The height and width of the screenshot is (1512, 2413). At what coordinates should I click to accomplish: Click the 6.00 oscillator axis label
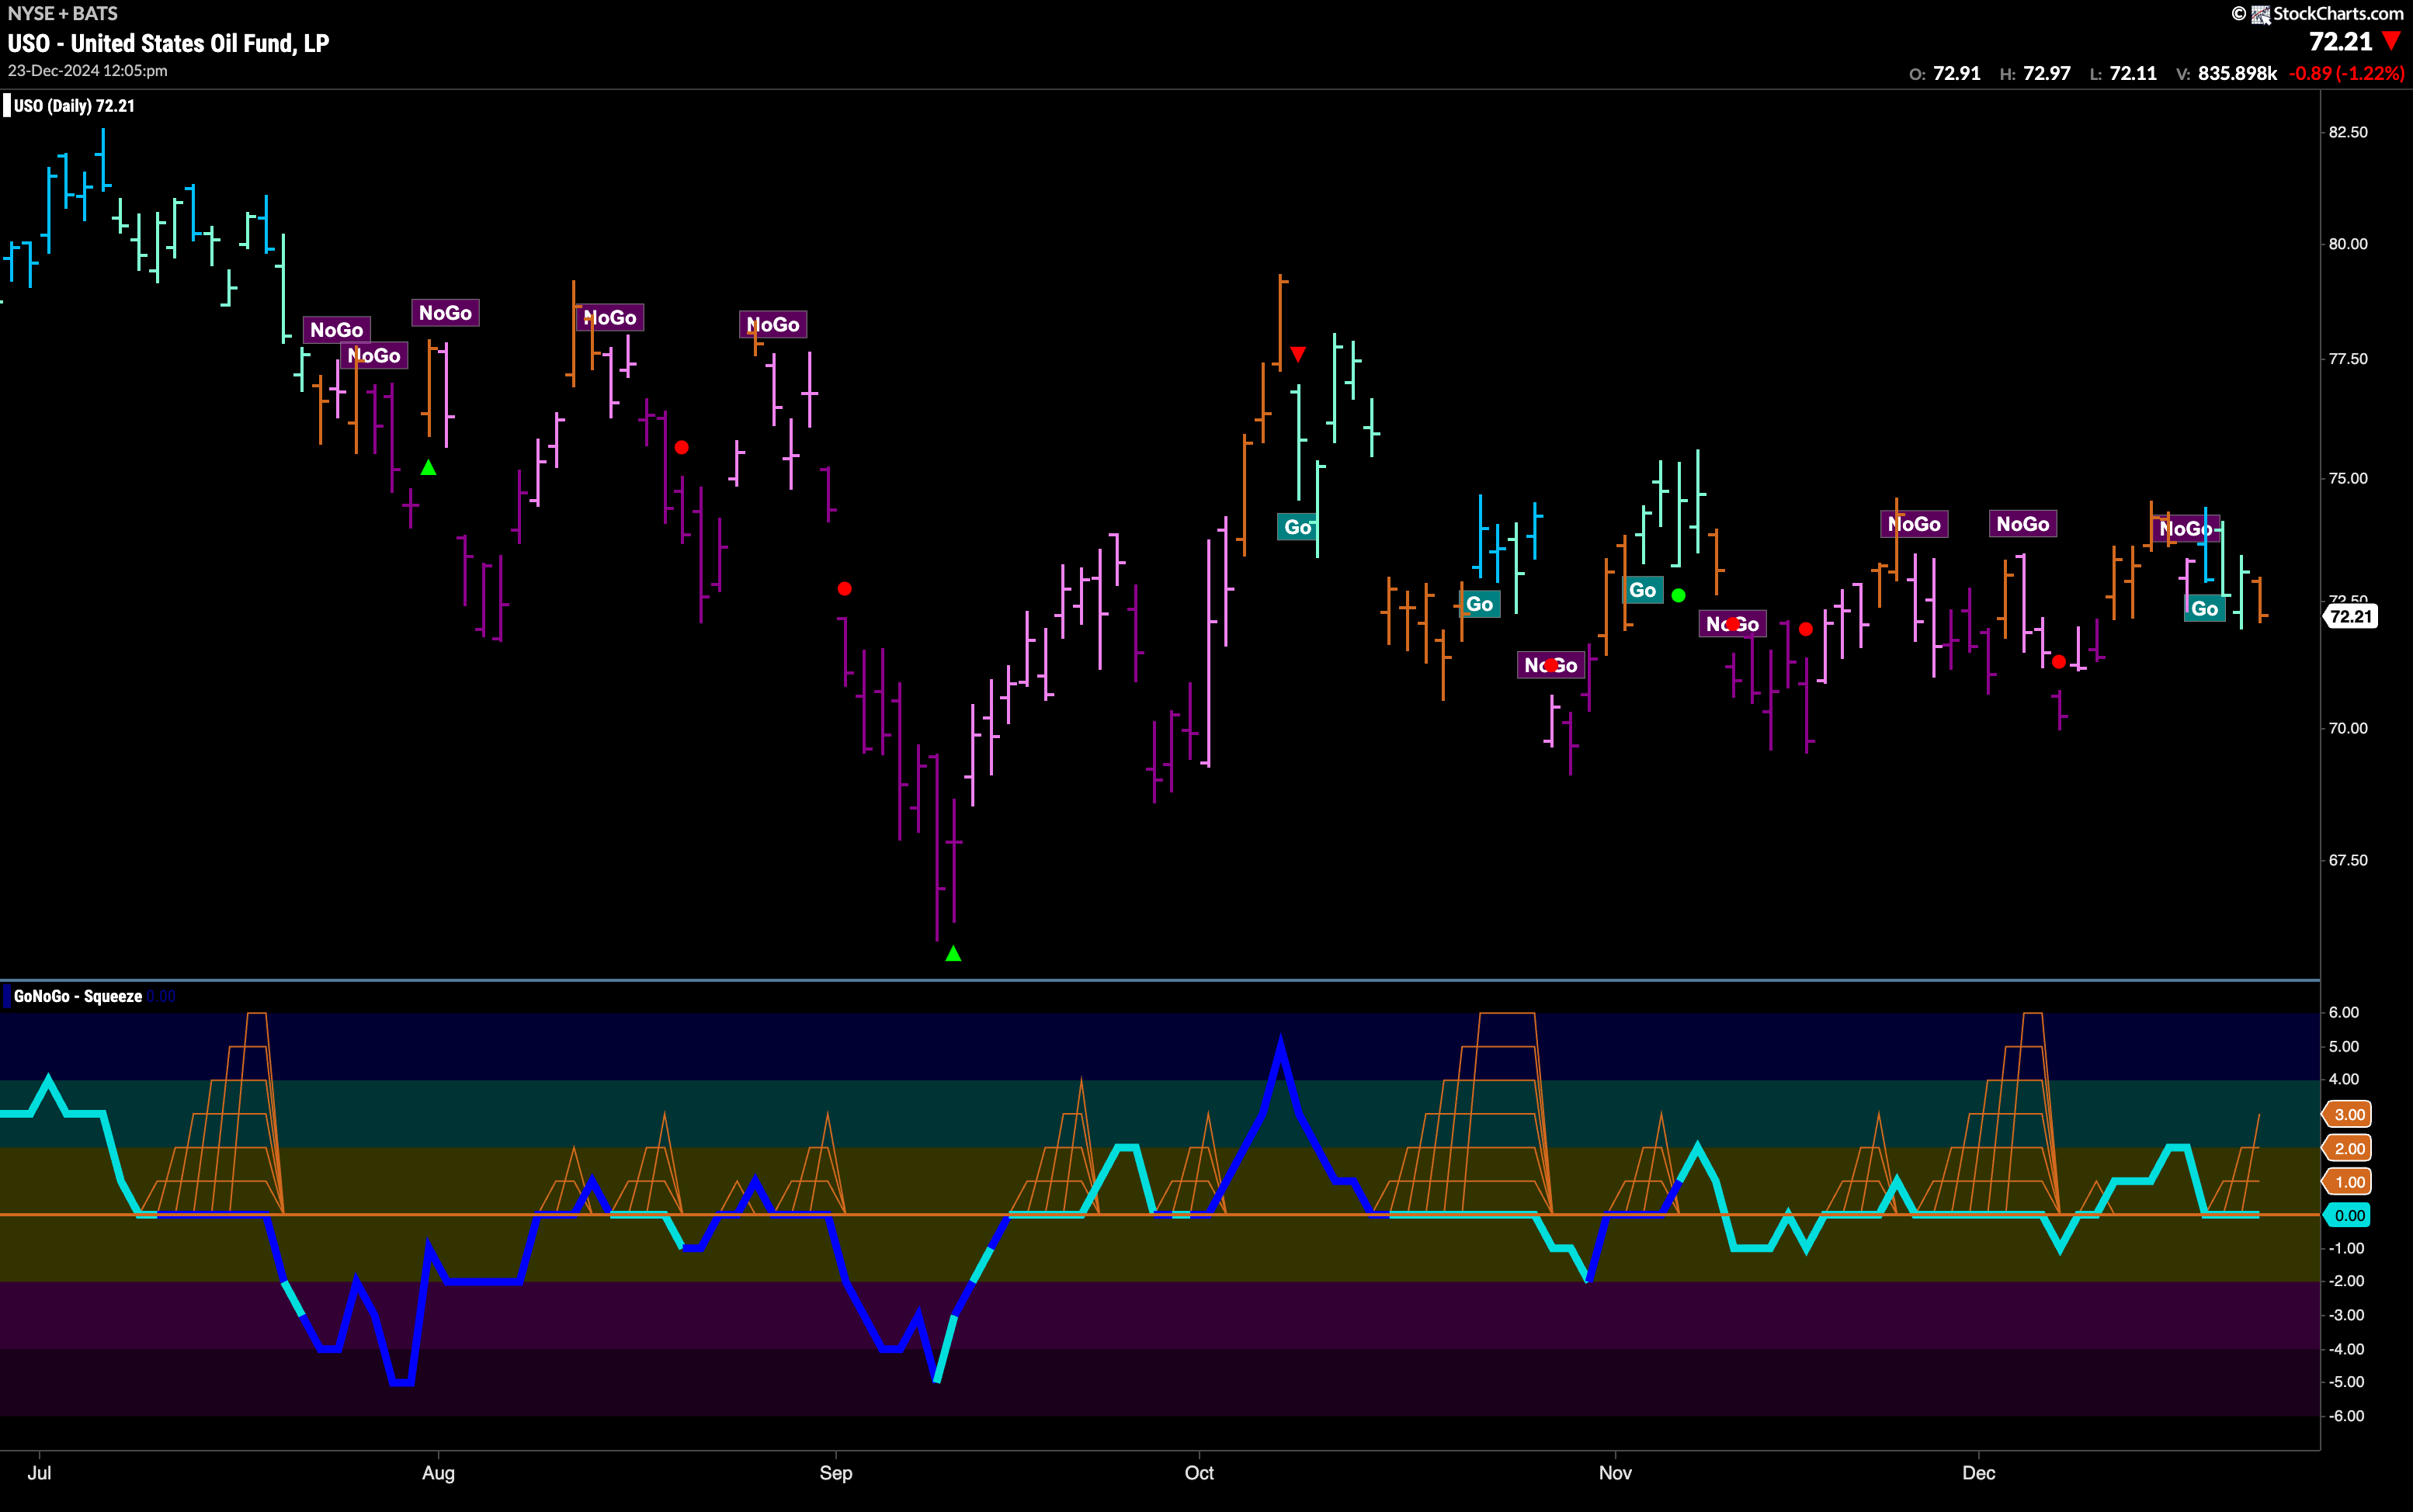click(2343, 1013)
